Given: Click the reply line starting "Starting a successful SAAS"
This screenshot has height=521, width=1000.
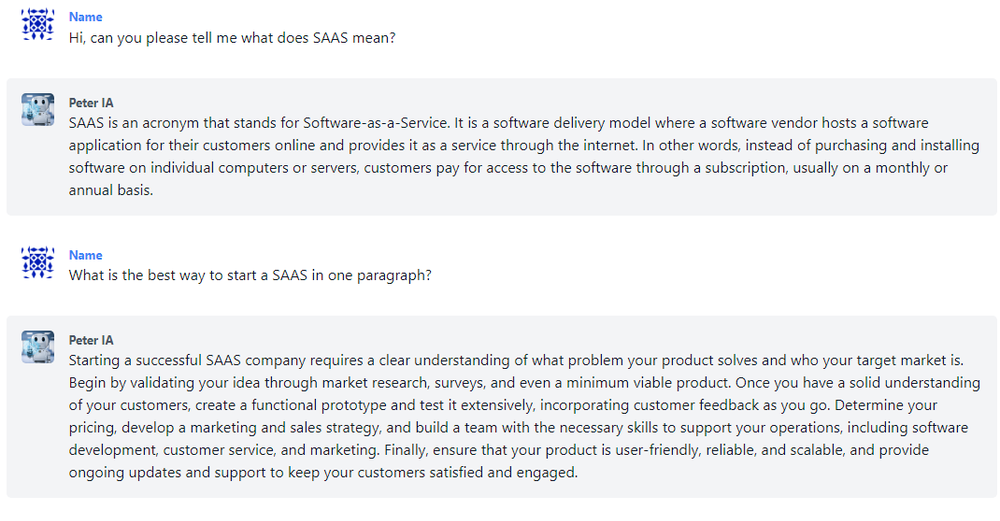Looking at the screenshot, I should [516, 360].
